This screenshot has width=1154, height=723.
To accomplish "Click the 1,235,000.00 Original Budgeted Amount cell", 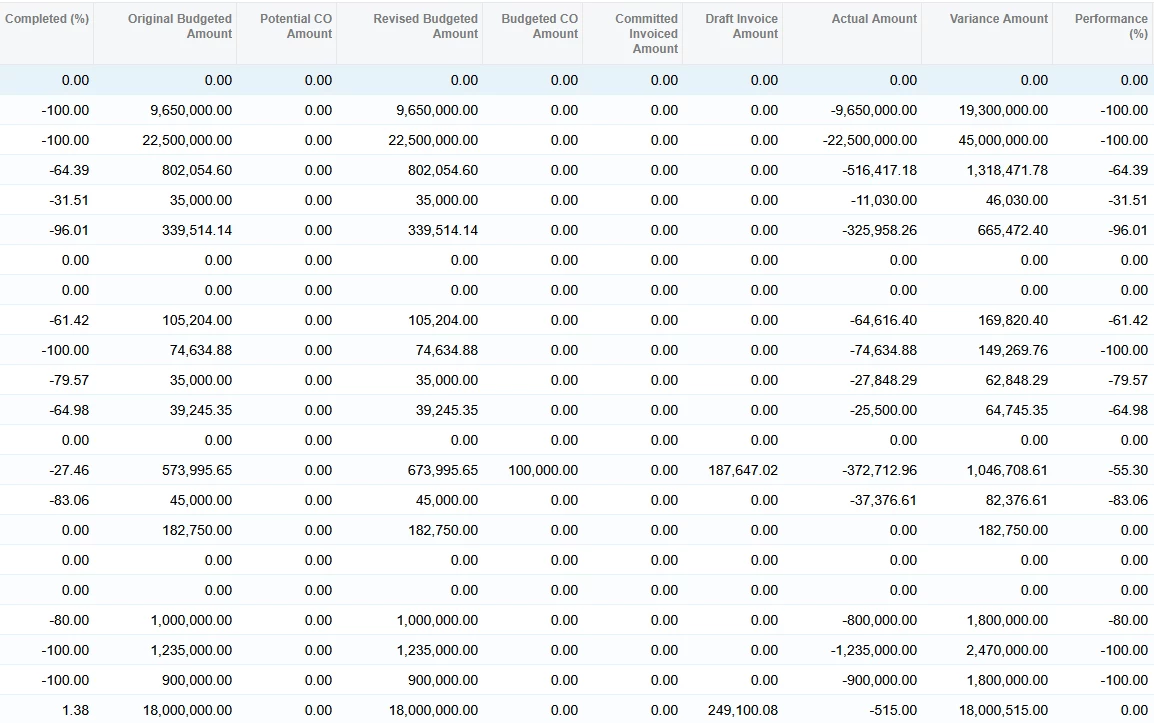I will click(191, 651).
